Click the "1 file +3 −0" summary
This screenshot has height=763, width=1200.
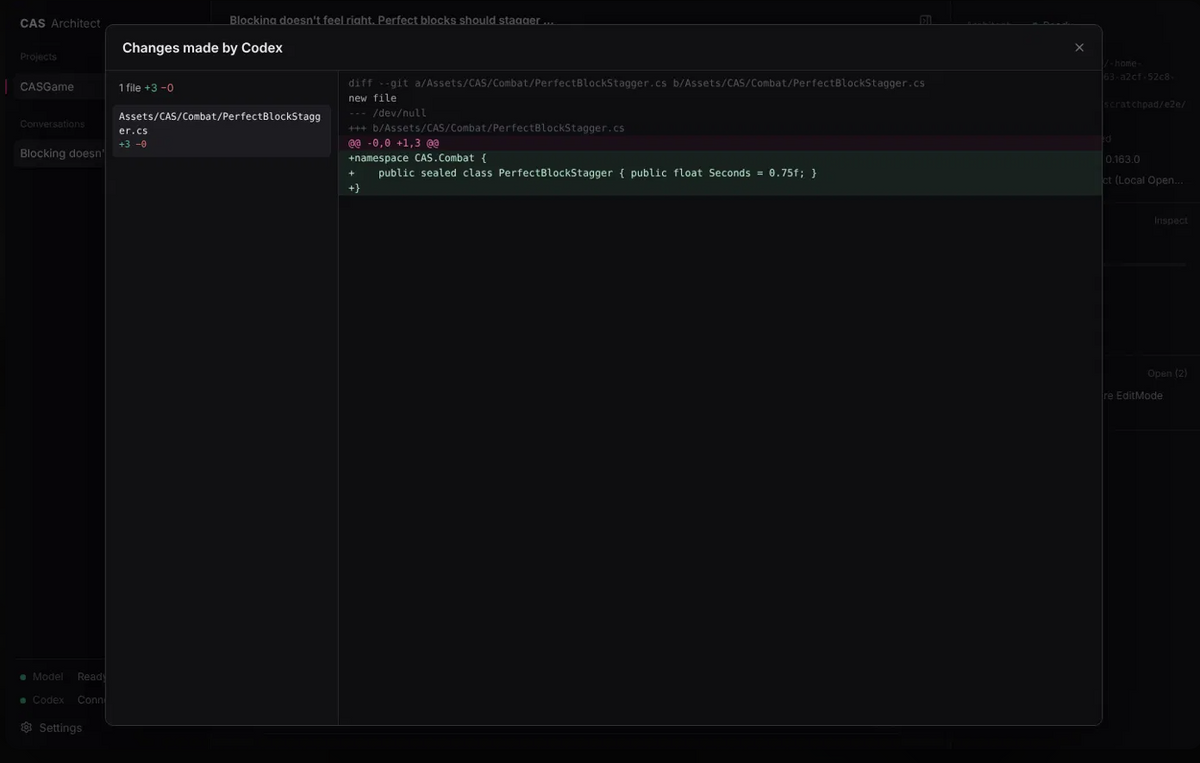(x=146, y=88)
